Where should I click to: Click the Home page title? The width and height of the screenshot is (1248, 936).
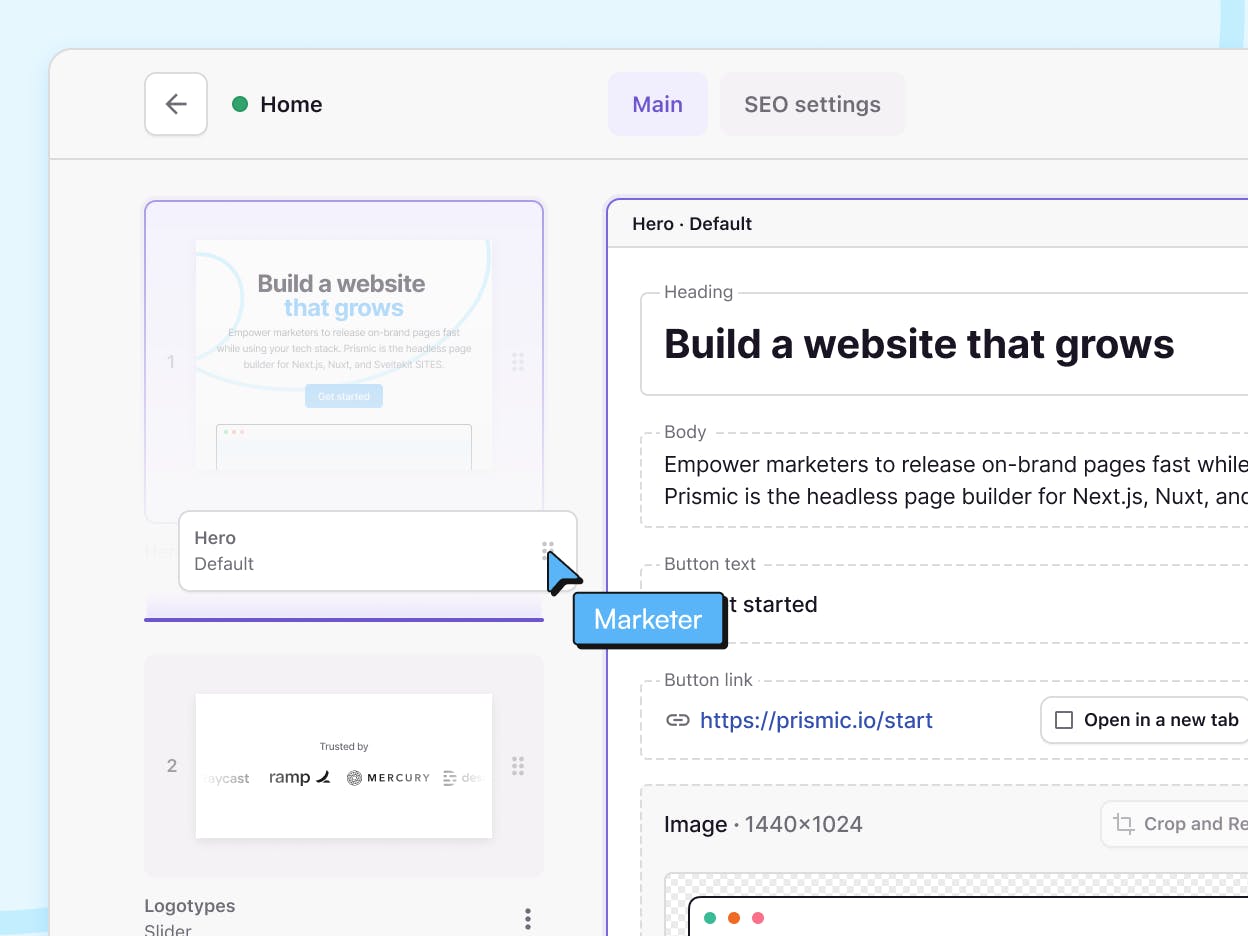291,104
